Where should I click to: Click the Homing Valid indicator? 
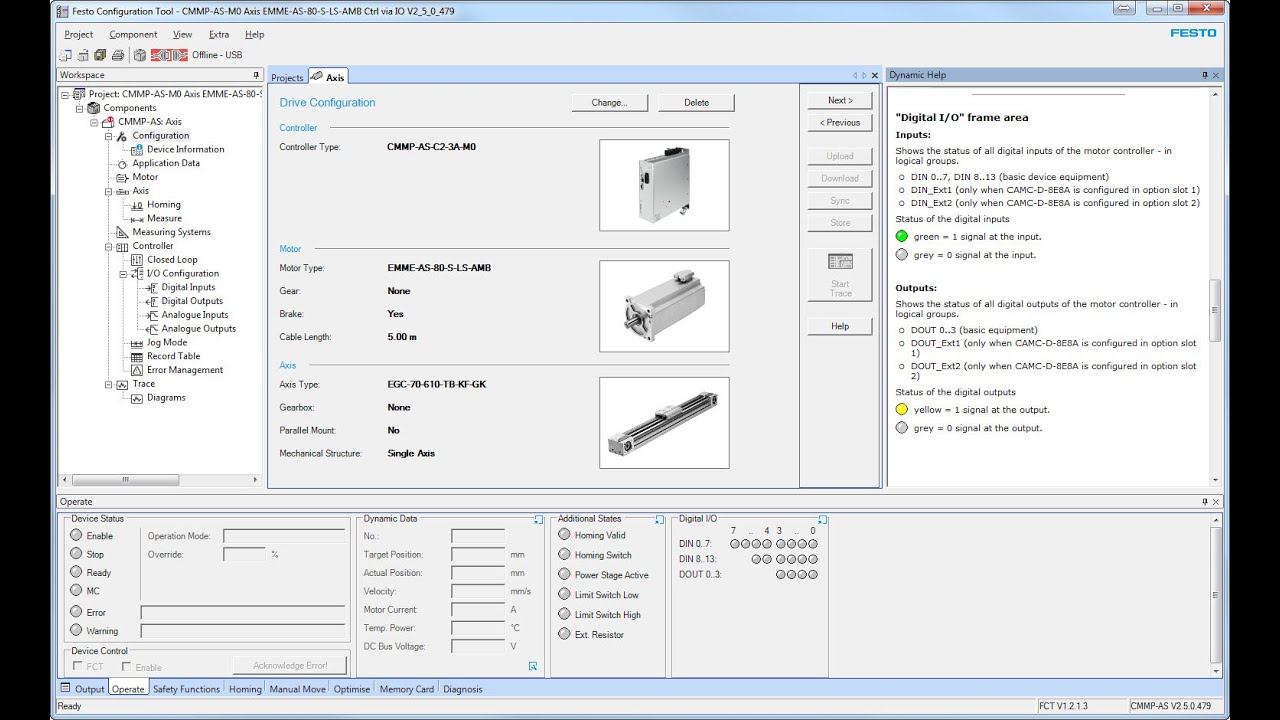pyautogui.click(x=564, y=535)
